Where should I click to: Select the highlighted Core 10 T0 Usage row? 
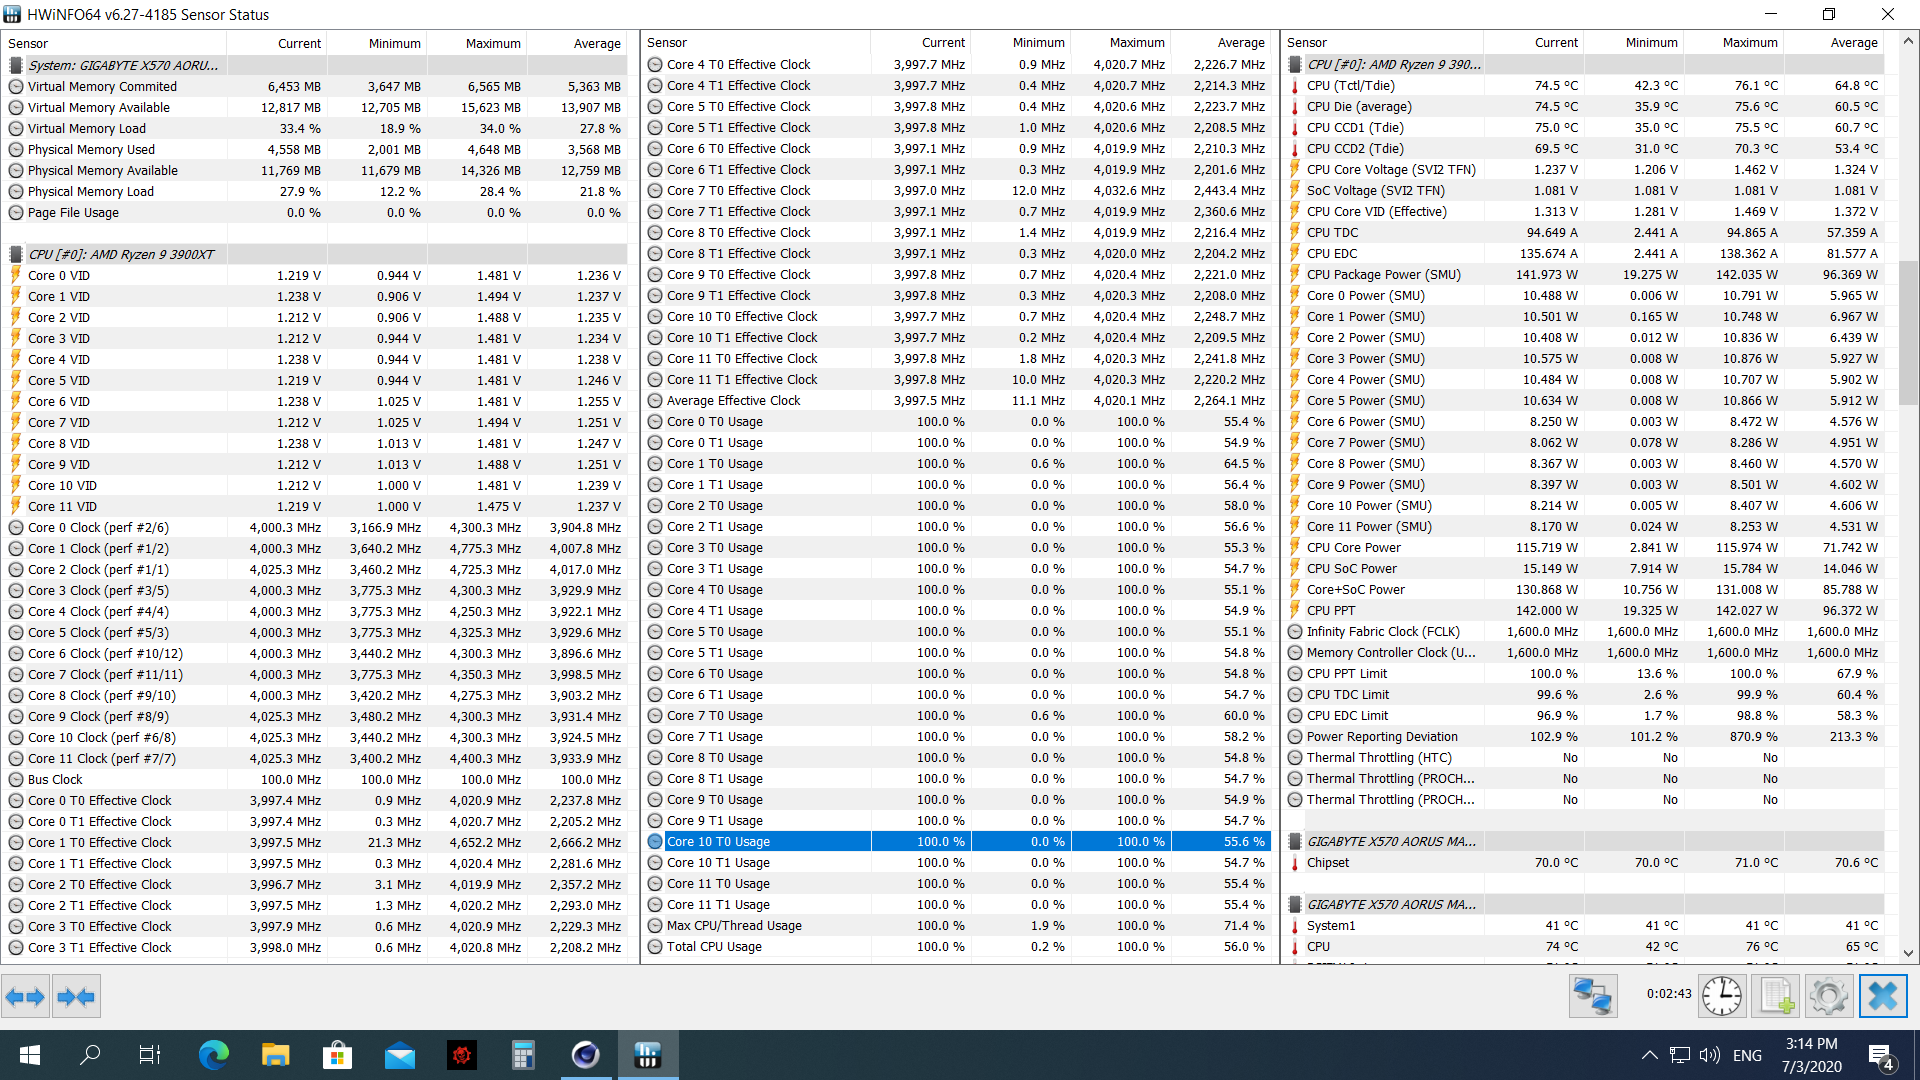(958, 841)
